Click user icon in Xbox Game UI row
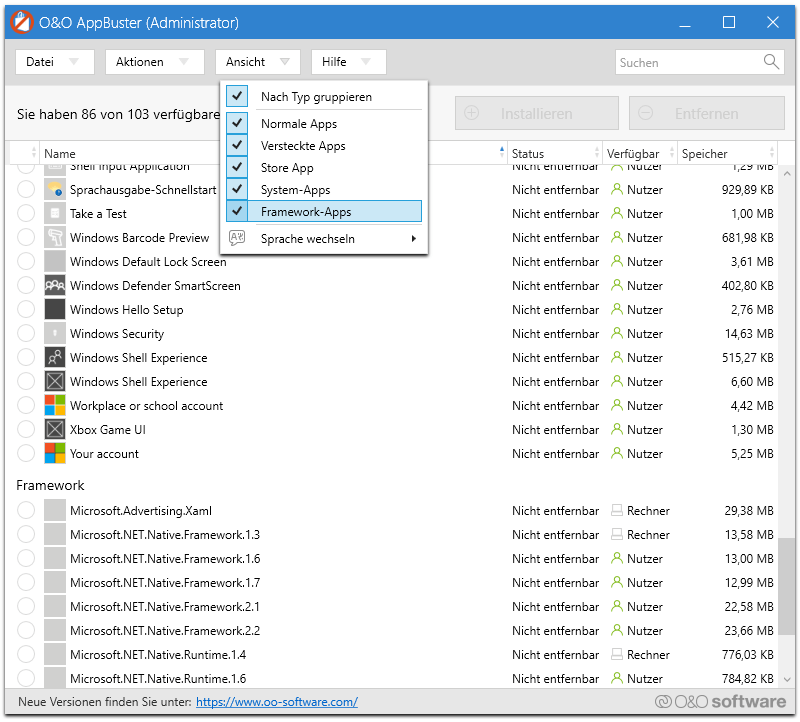The image size is (800, 722). point(617,429)
